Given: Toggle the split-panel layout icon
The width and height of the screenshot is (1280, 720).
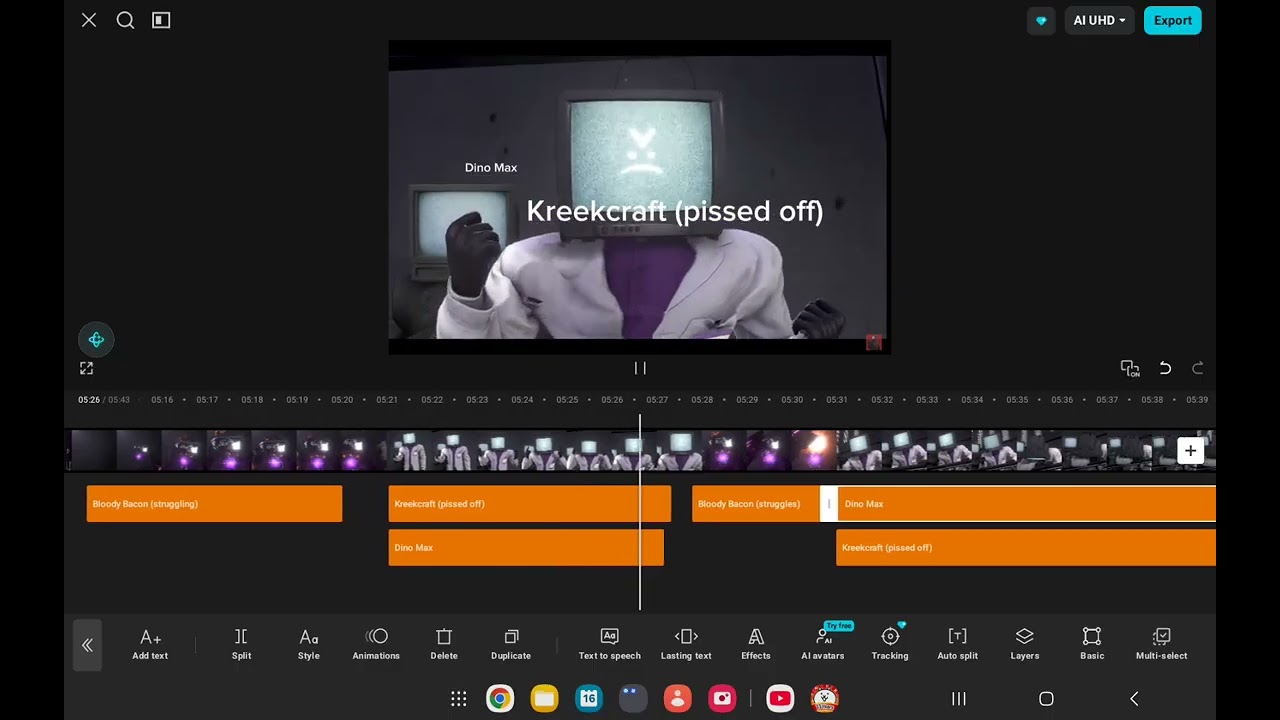Looking at the screenshot, I should [x=161, y=20].
